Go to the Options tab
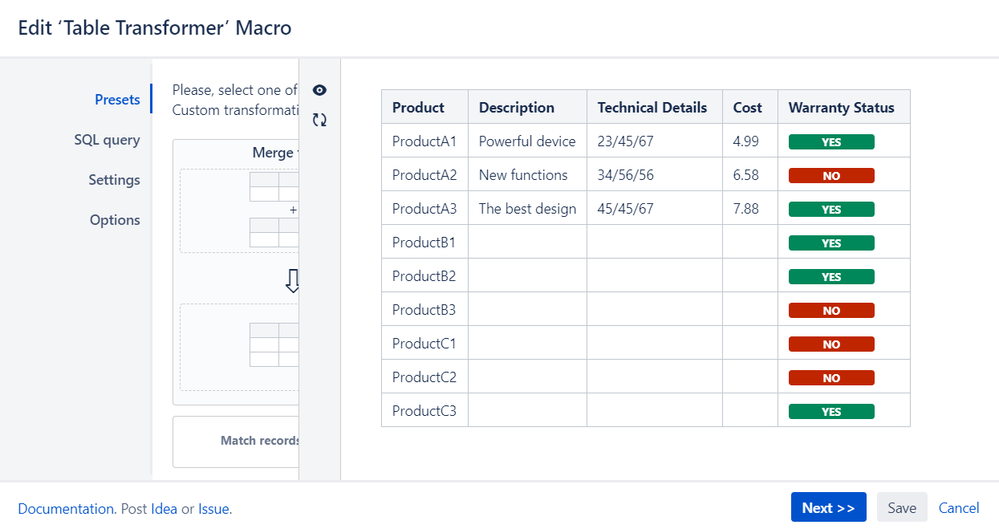The image size is (999, 530). pos(115,220)
